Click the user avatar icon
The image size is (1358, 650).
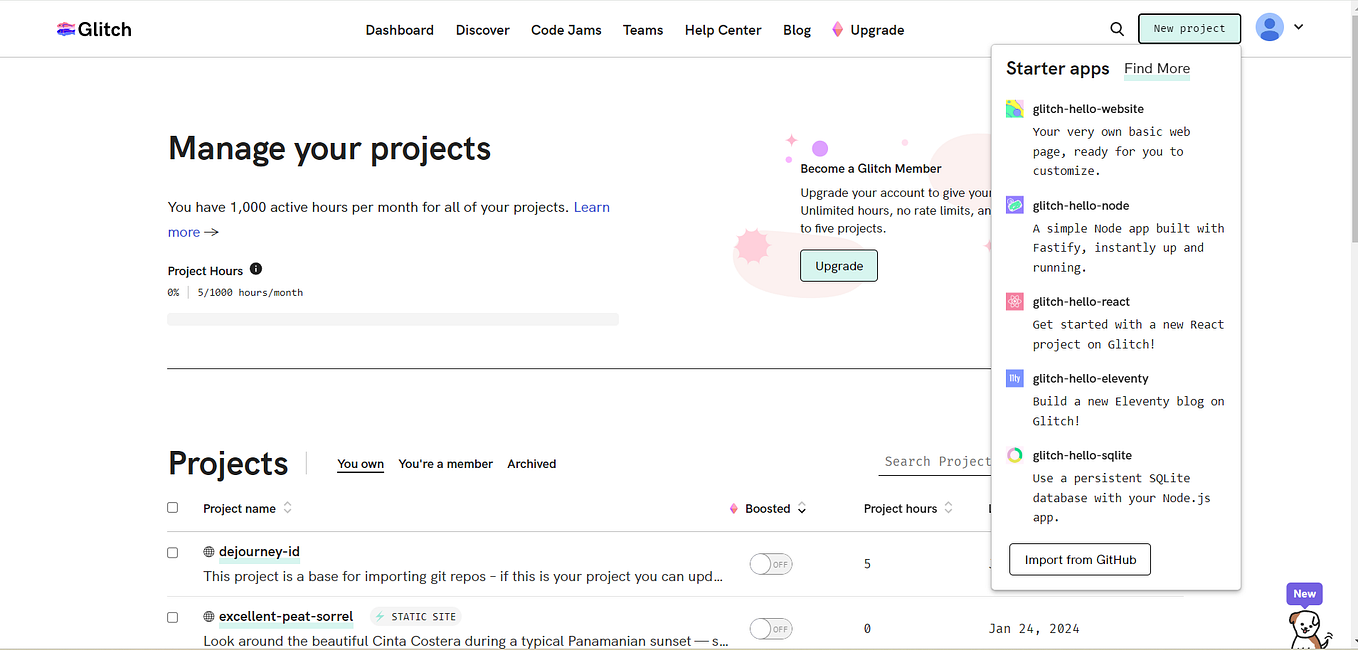(x=1269, y=27)
